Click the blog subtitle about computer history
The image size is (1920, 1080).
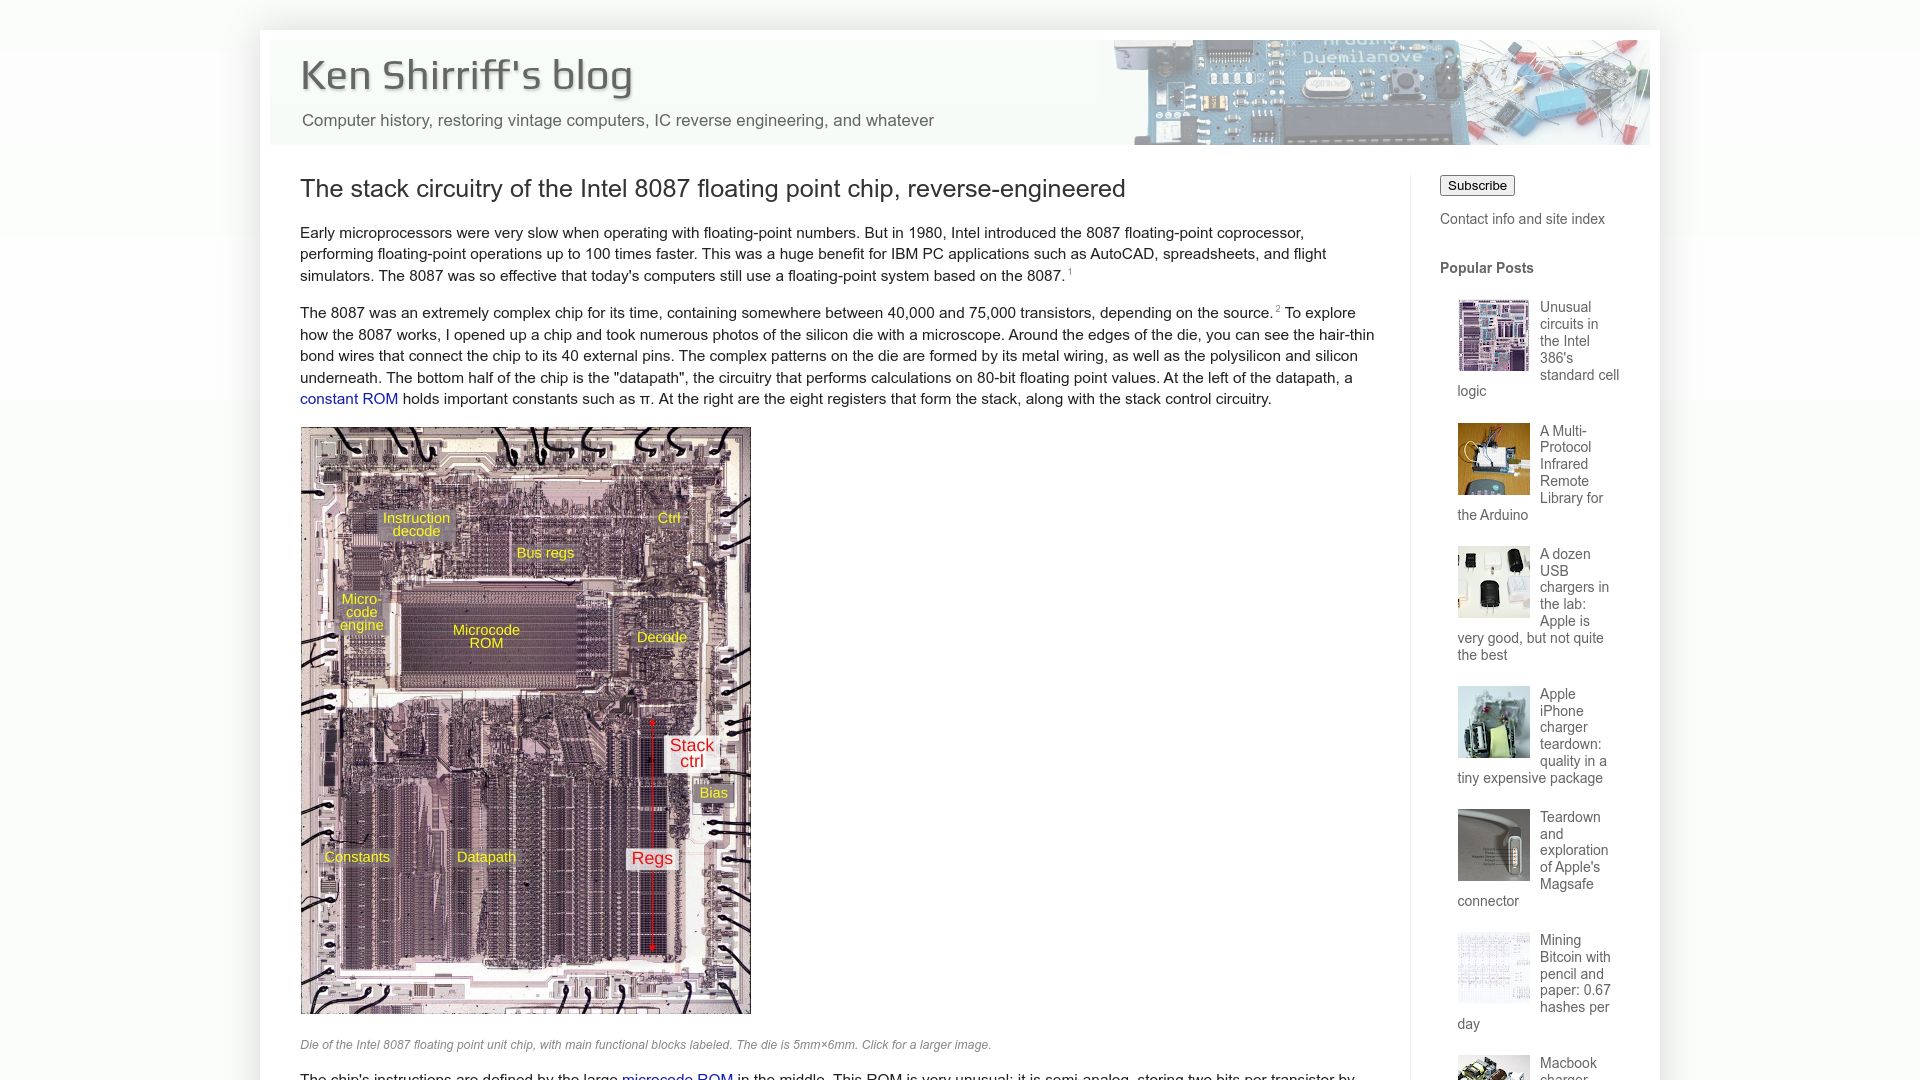tap(618, 121)
